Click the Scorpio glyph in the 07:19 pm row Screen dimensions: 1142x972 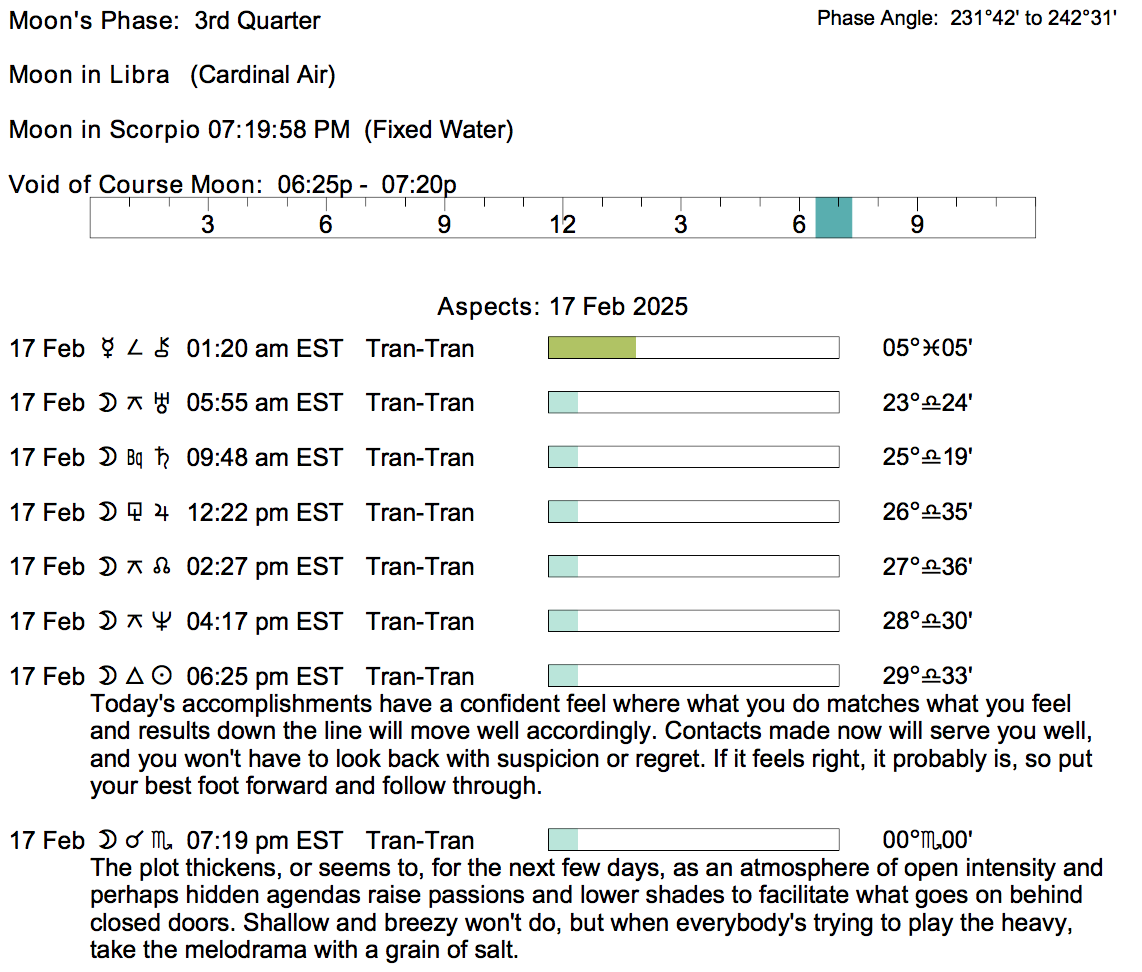(x=164, y=841)
